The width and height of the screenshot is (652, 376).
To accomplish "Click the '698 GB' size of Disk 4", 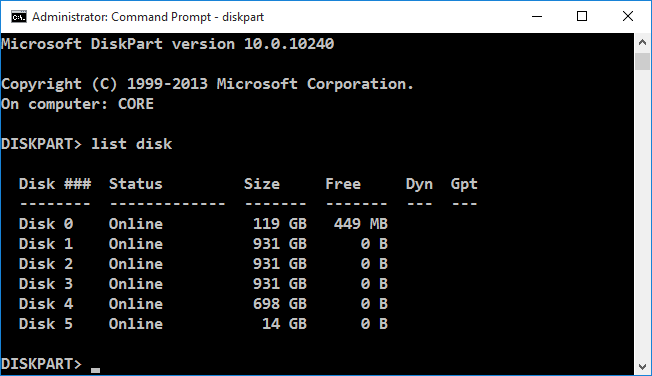I will 280,304.
